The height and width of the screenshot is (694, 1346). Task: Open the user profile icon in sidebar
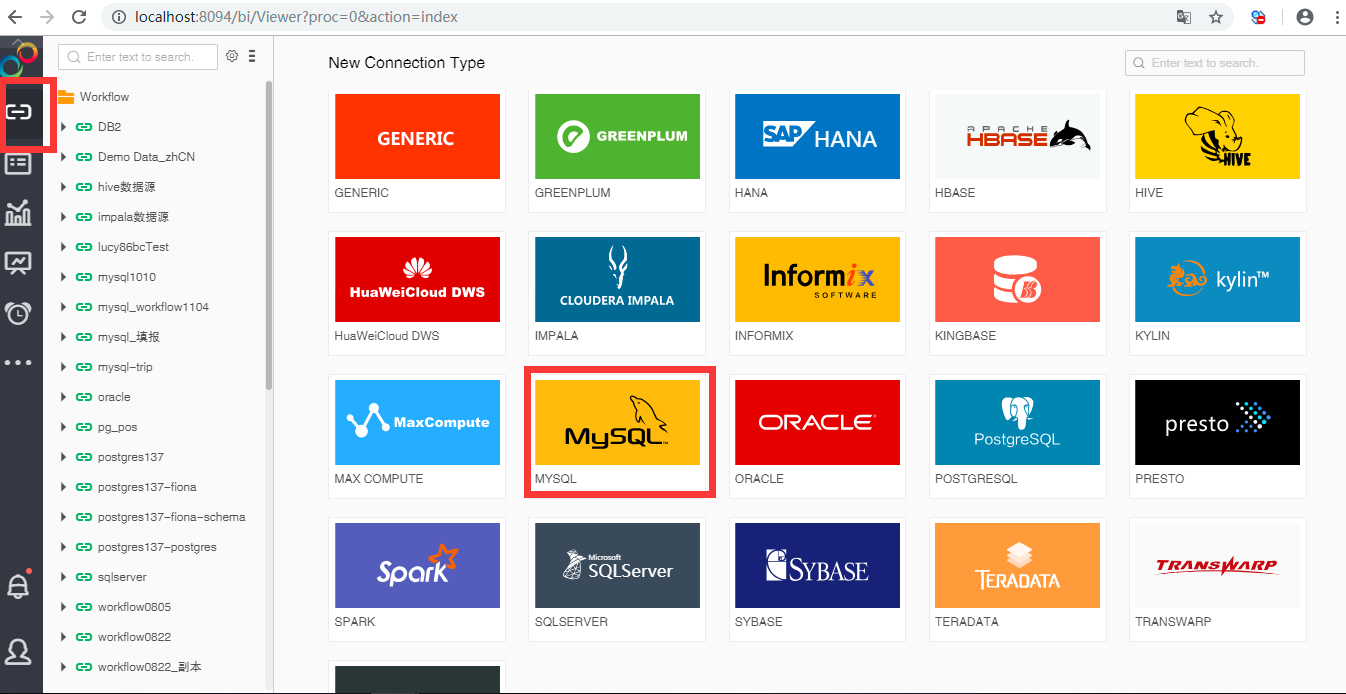pos(19,651)
